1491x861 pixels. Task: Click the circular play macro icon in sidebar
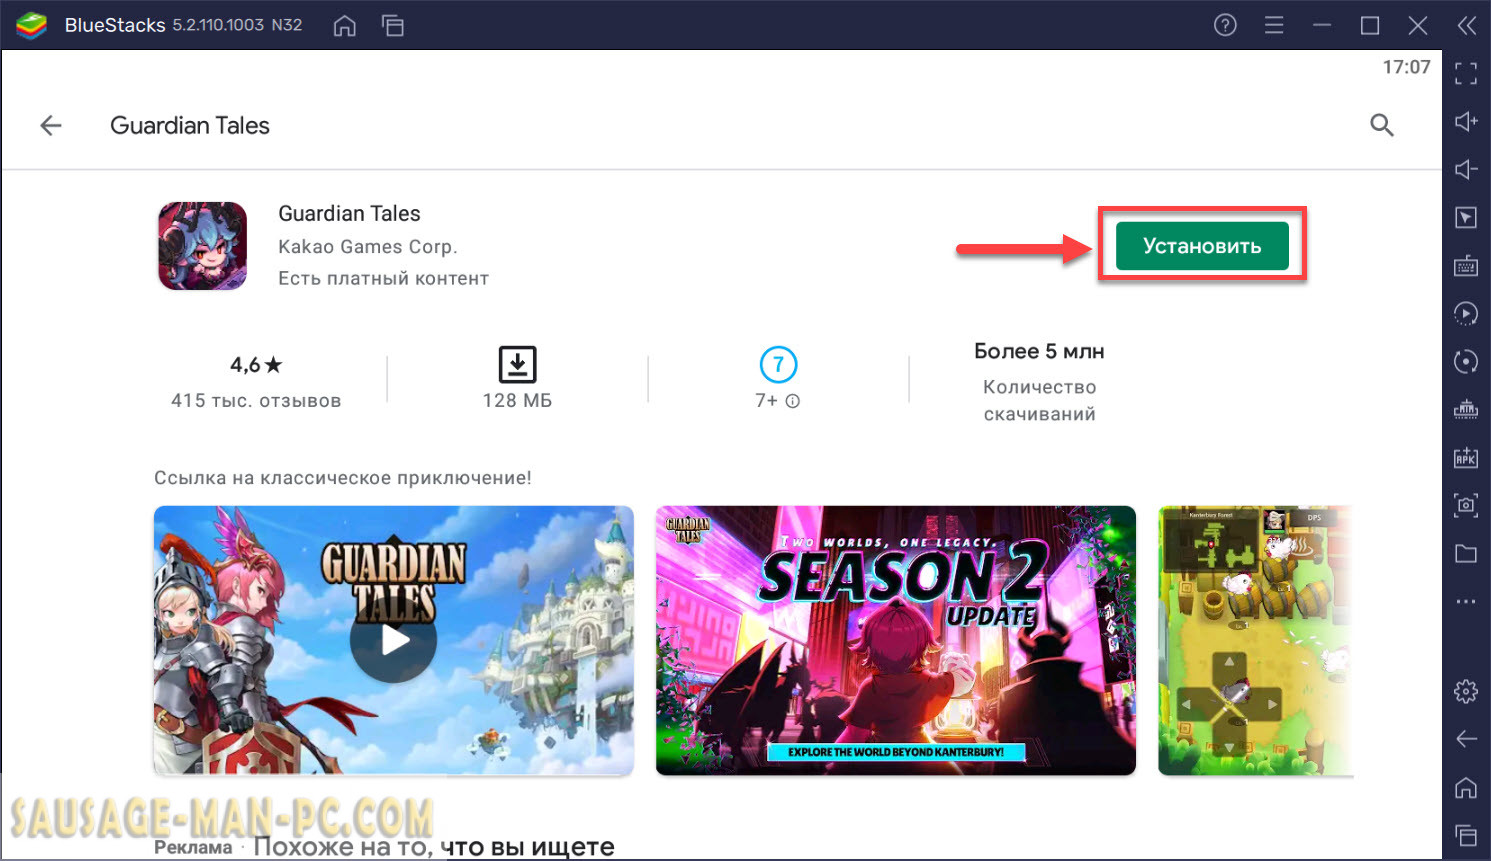click(1466, 313)
